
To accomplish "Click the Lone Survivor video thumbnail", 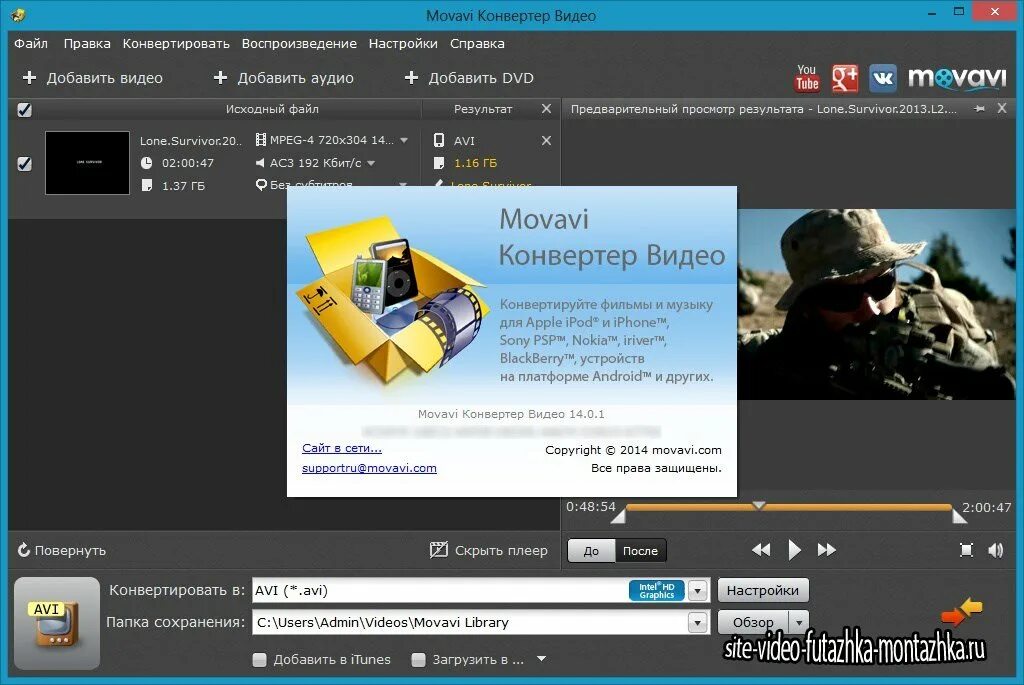I will coord(88,163).
